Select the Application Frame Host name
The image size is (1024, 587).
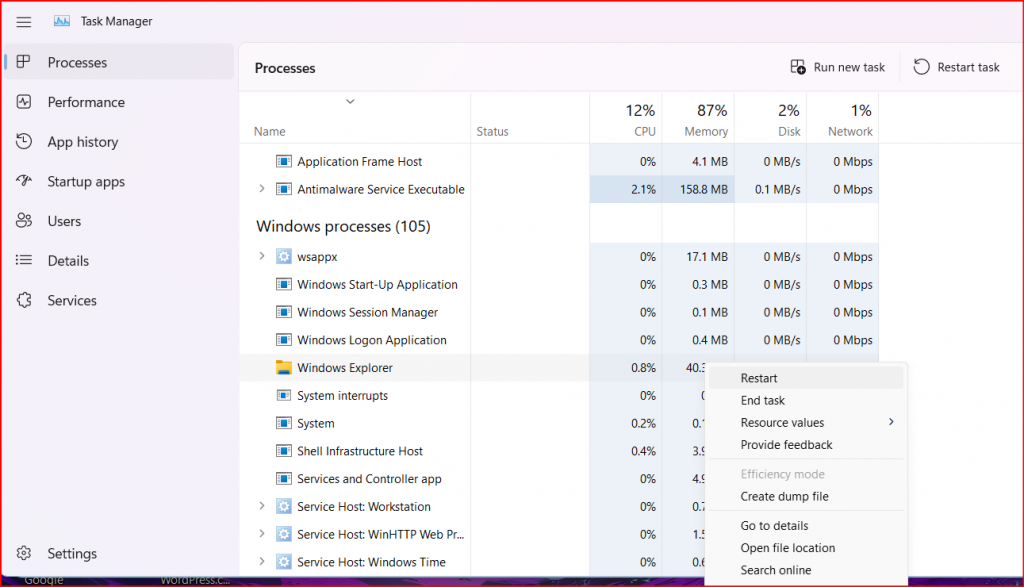point(360,161)
